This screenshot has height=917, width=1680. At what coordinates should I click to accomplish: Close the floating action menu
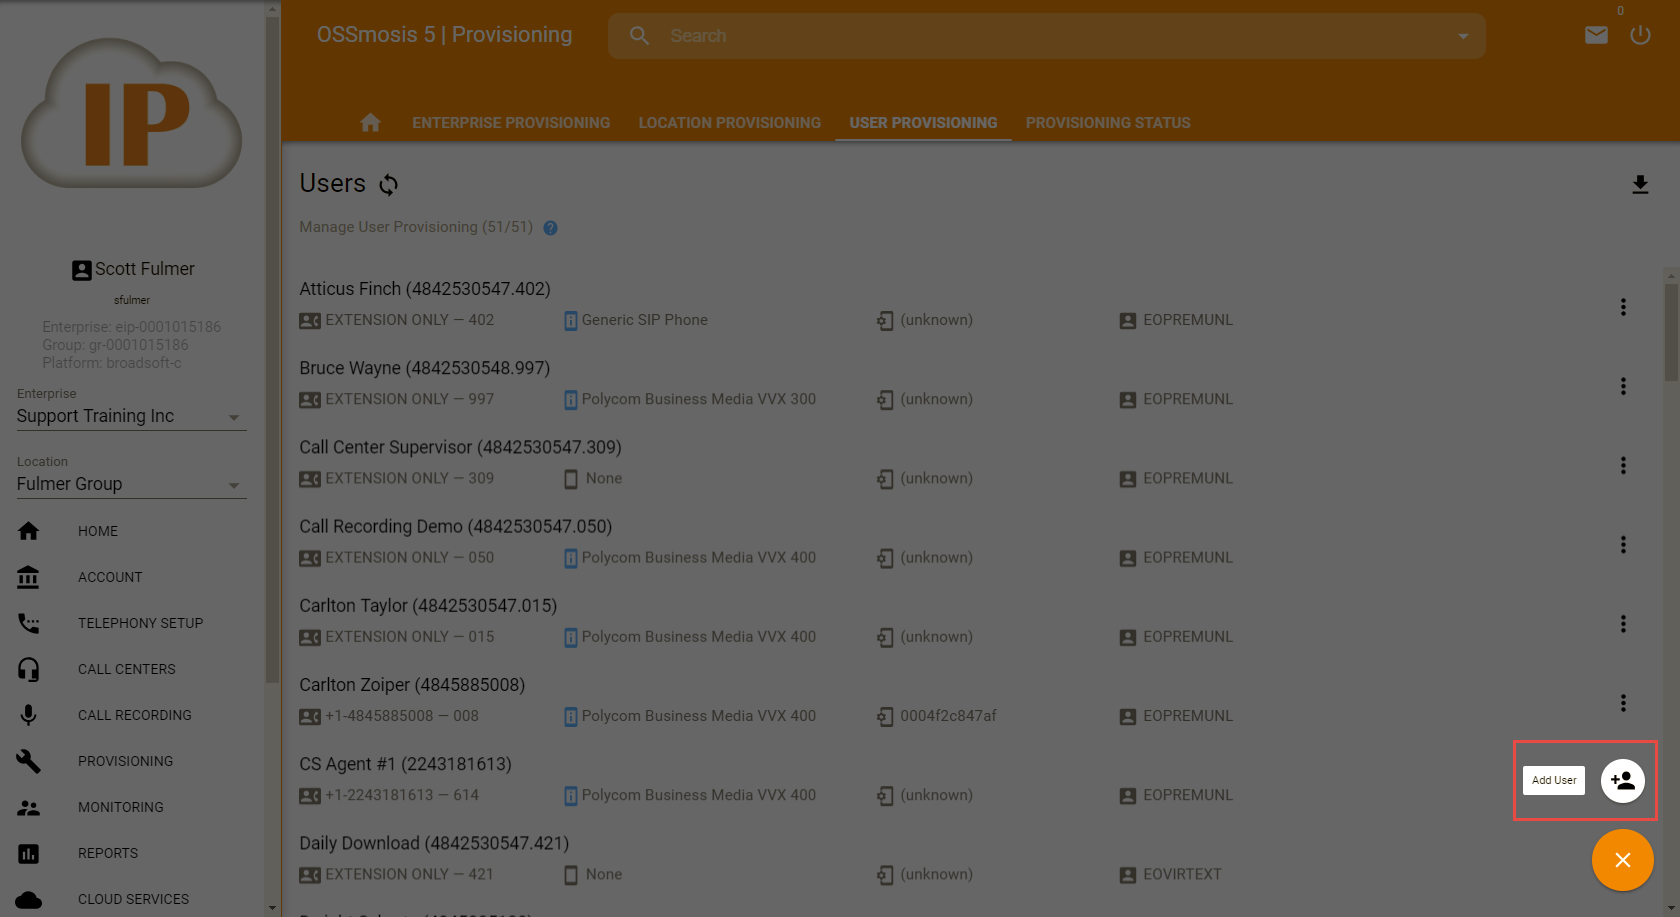tap(1622, 860)
